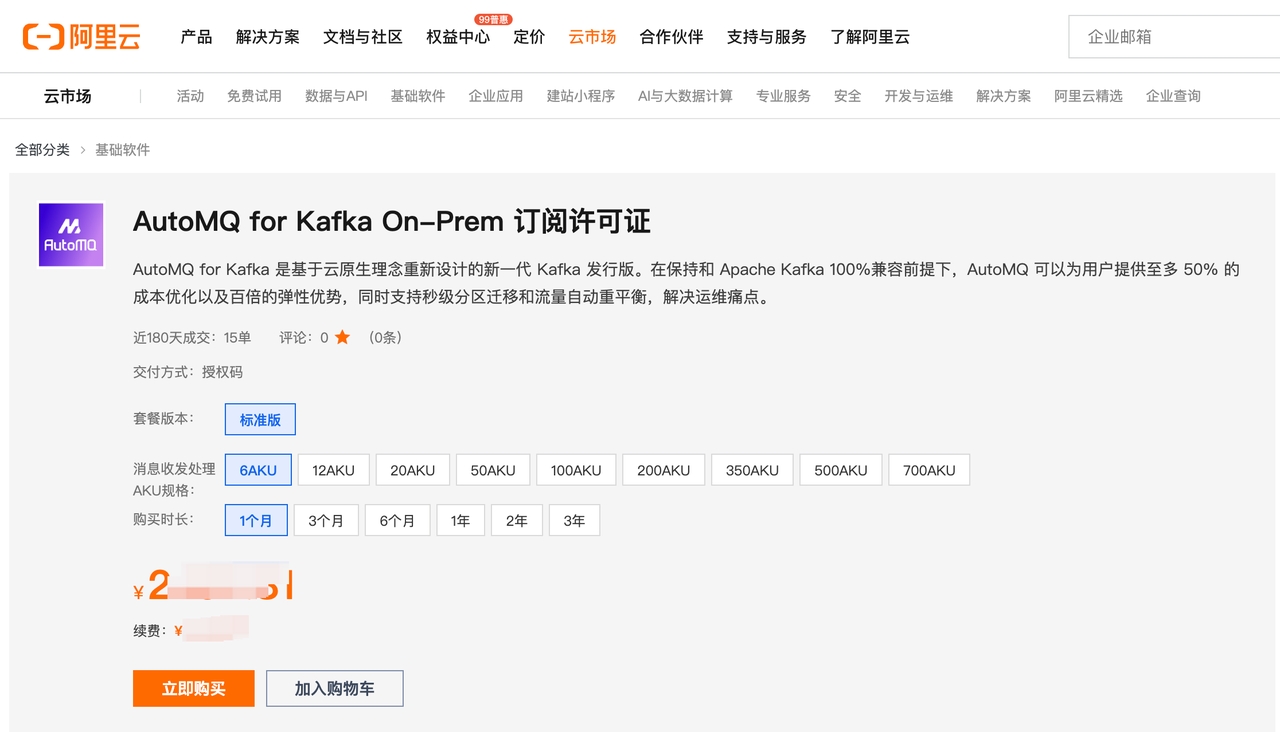Open the 数据与API marketplace tab
The width and height of the screenshot is (1280, 732).
coord(336,96)
